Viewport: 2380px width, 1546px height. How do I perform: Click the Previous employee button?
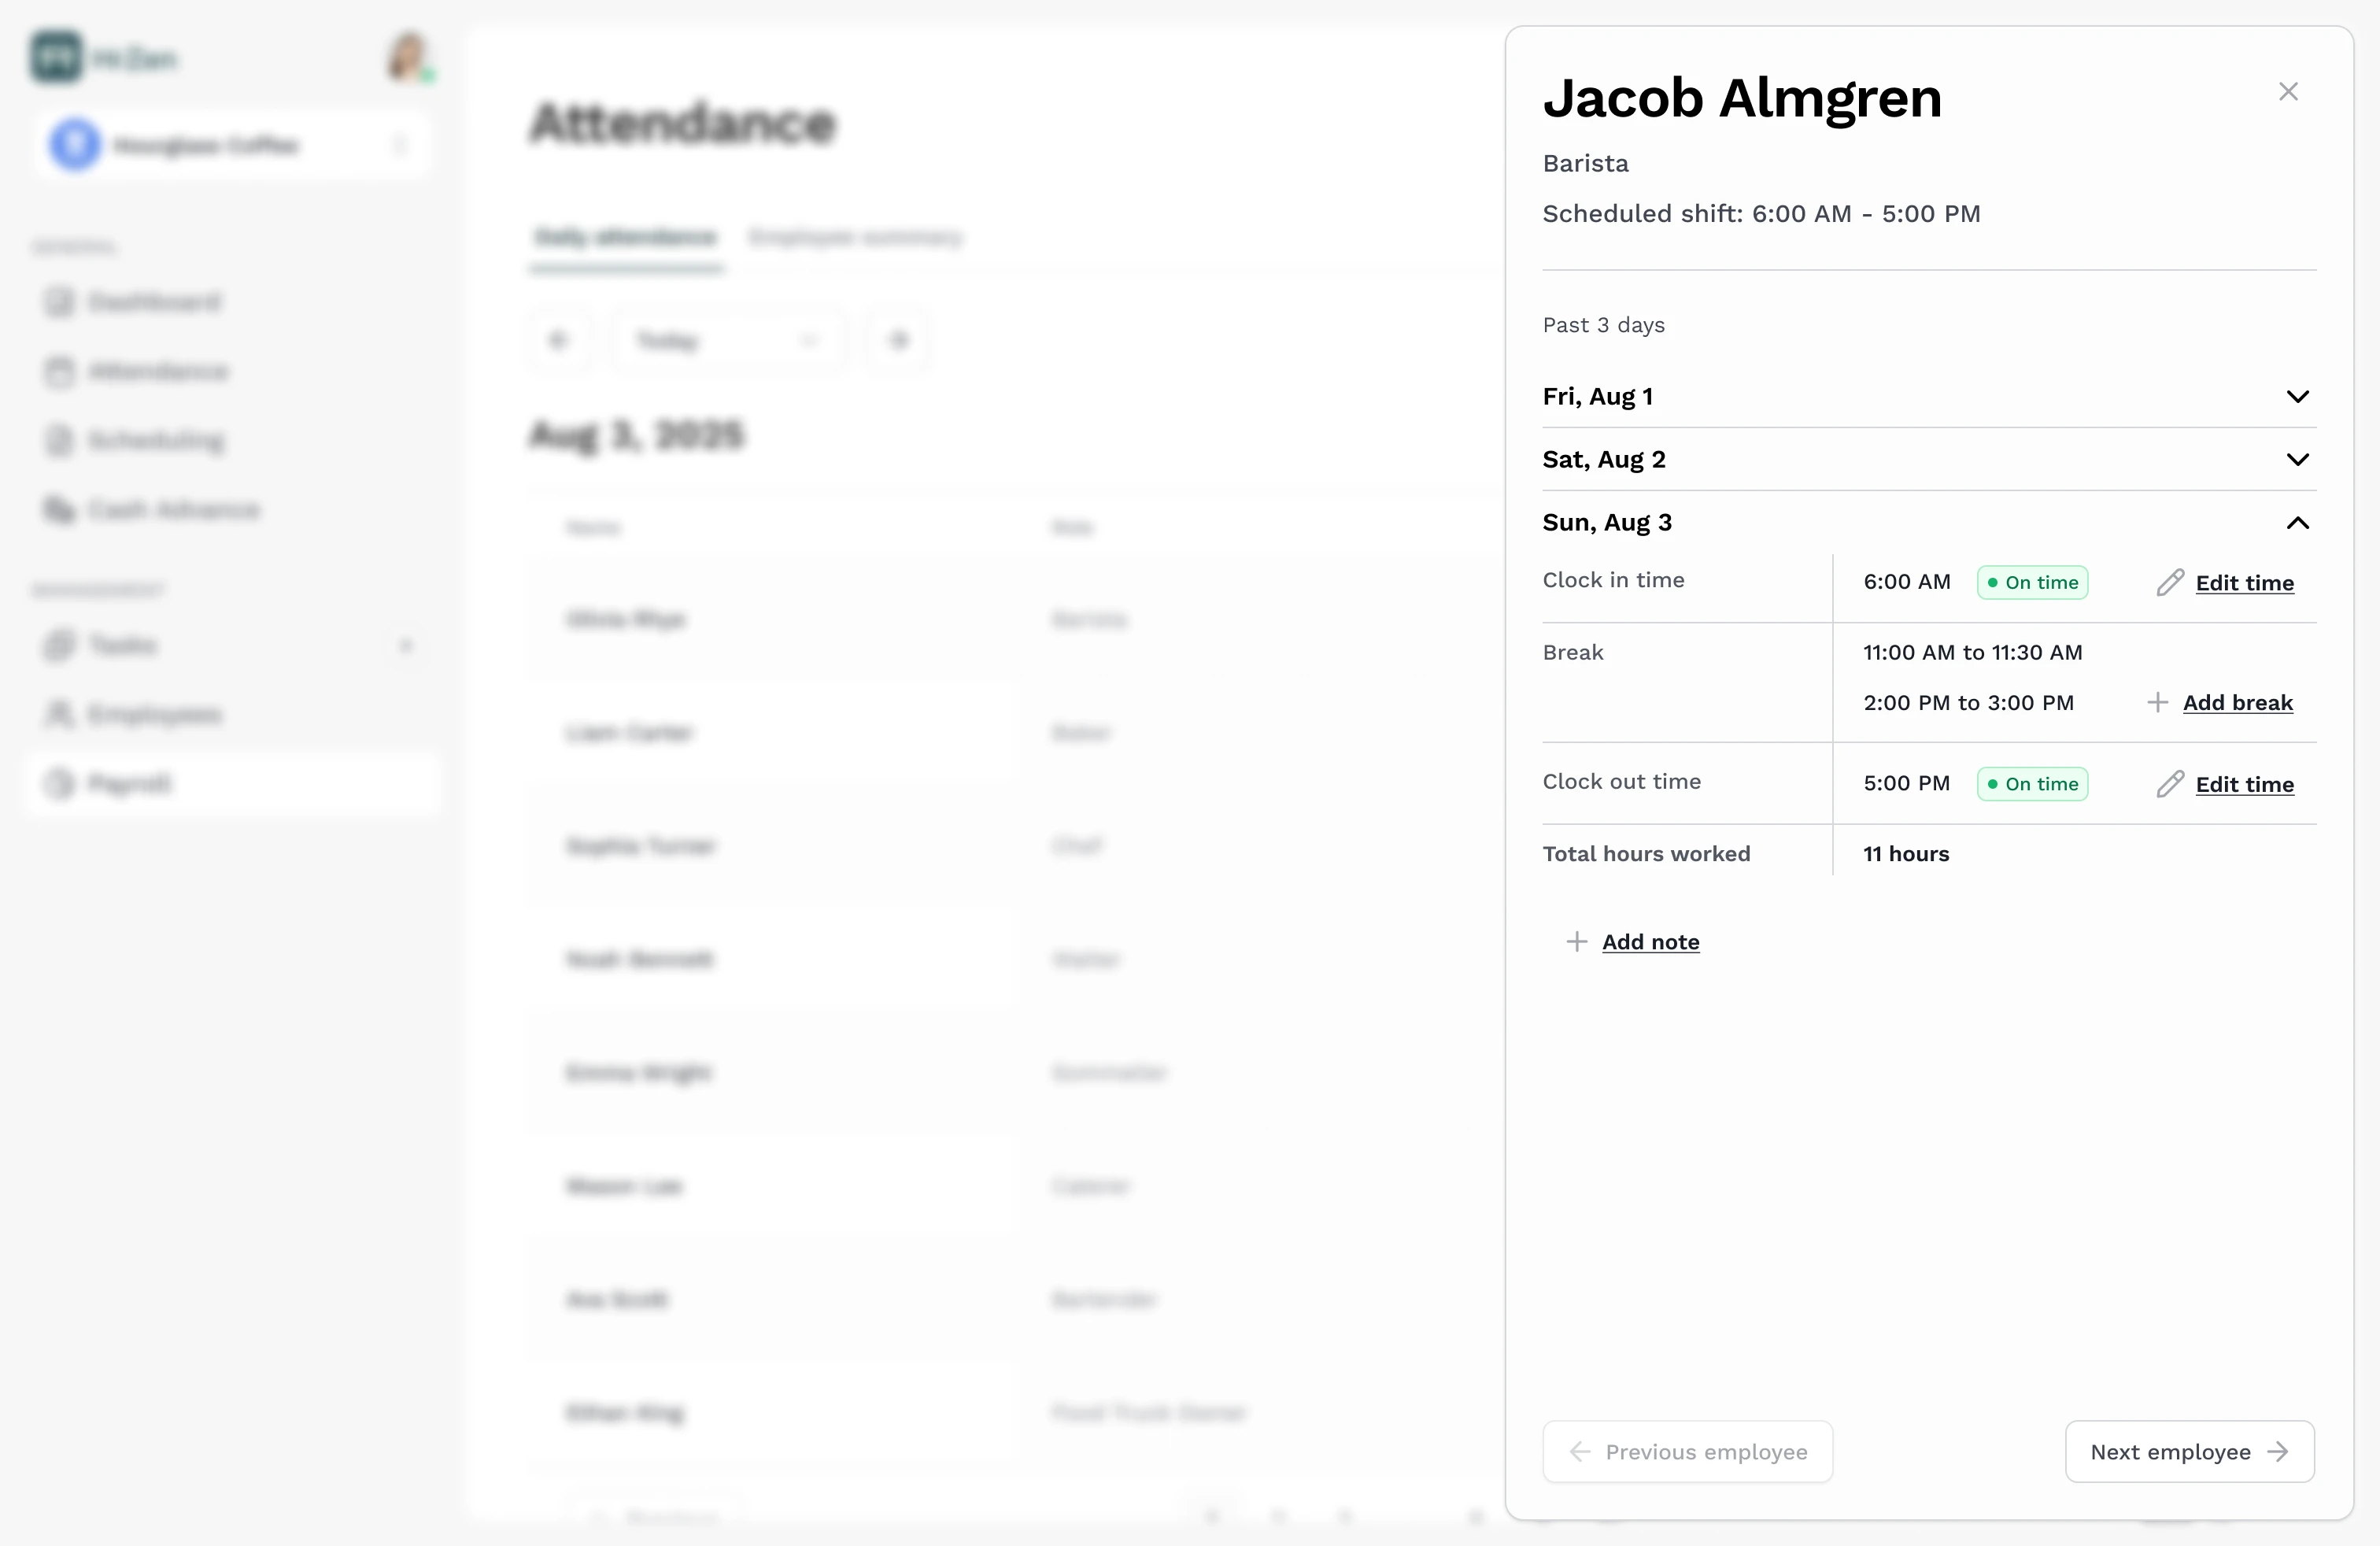point(1686,1451)
